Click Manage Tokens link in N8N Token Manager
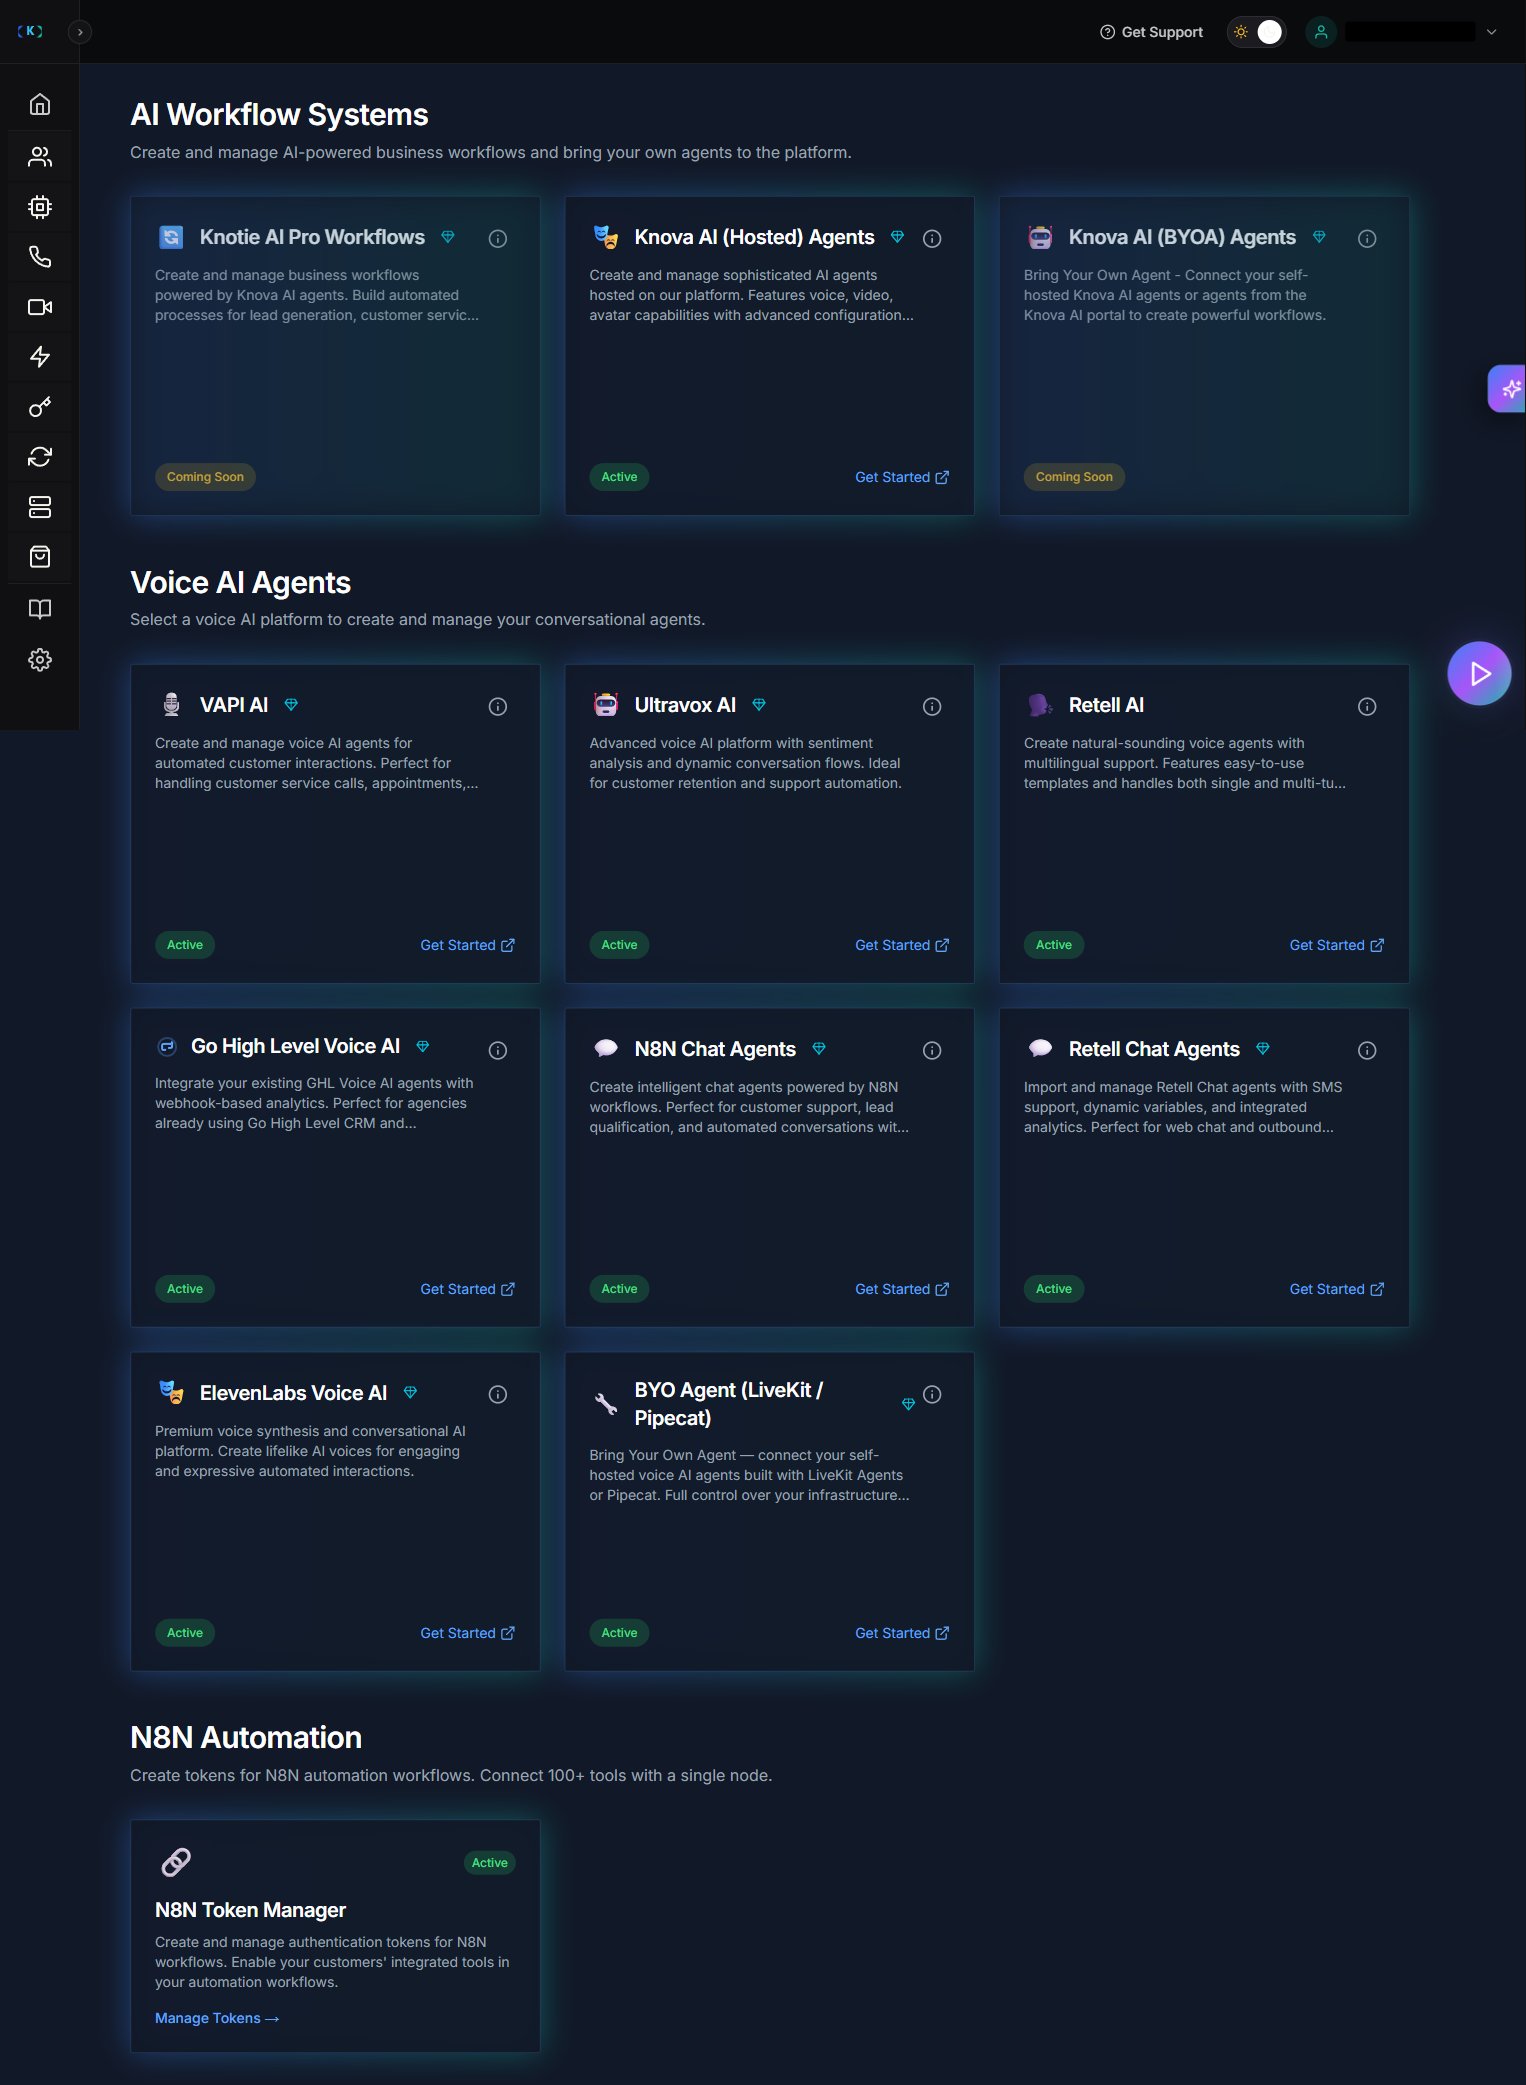This screenshot has width=1526, height=2085. click(217, 2018)
